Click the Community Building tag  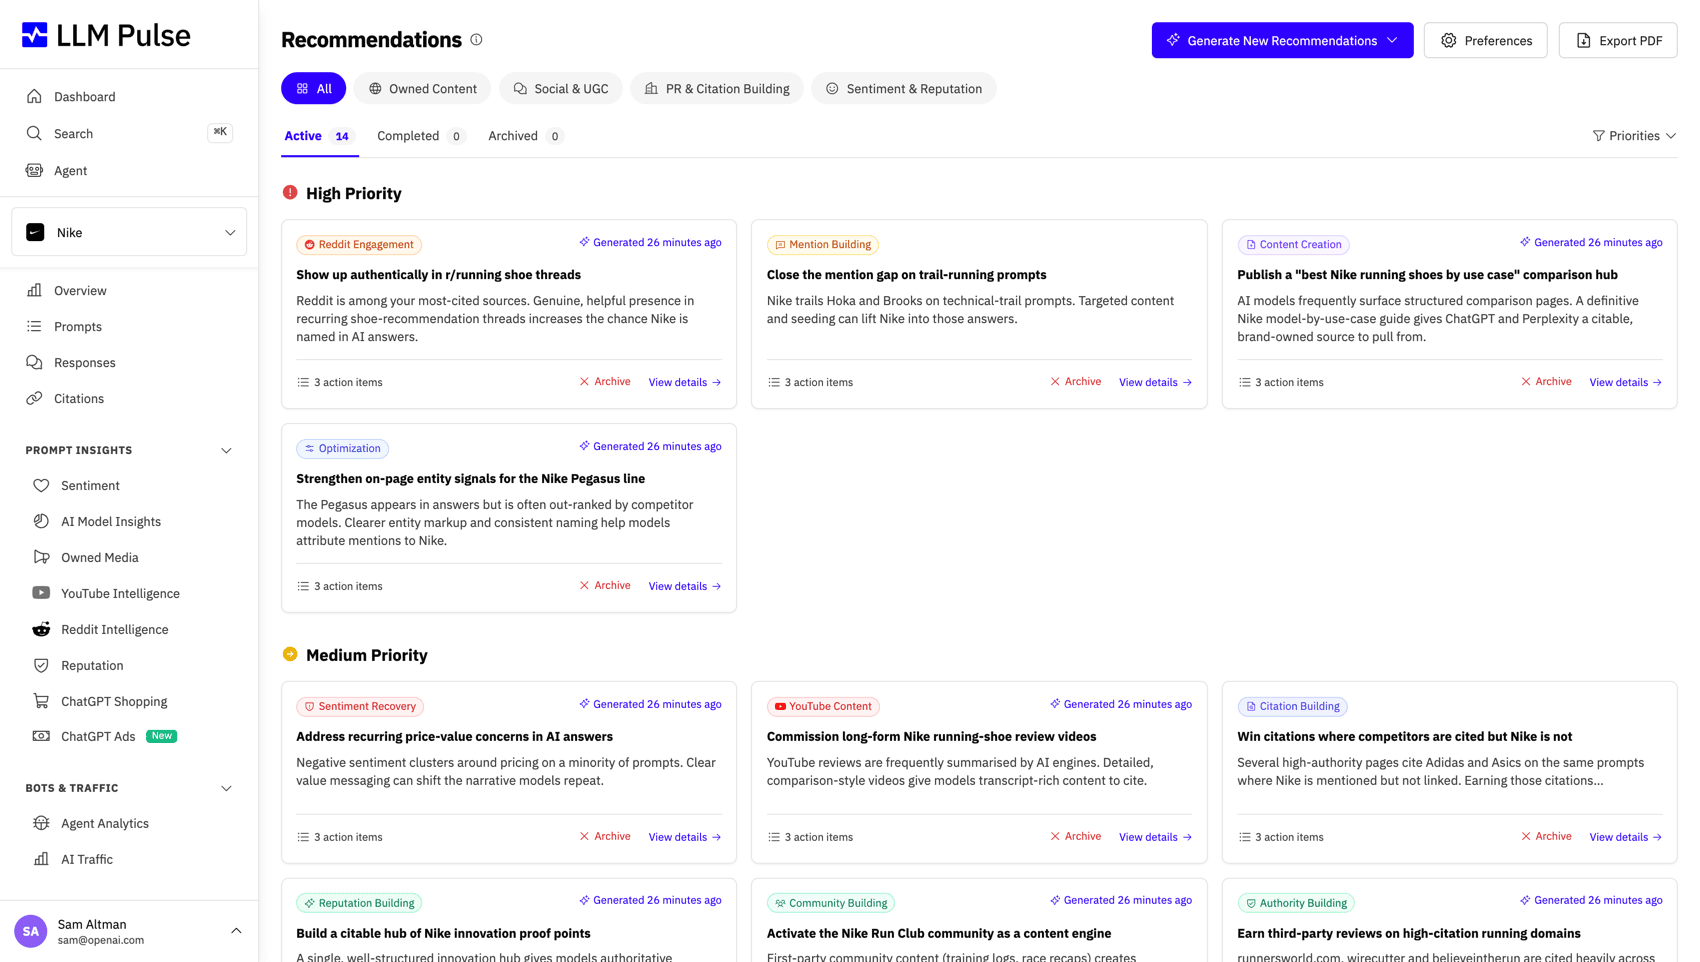[831, 904]
